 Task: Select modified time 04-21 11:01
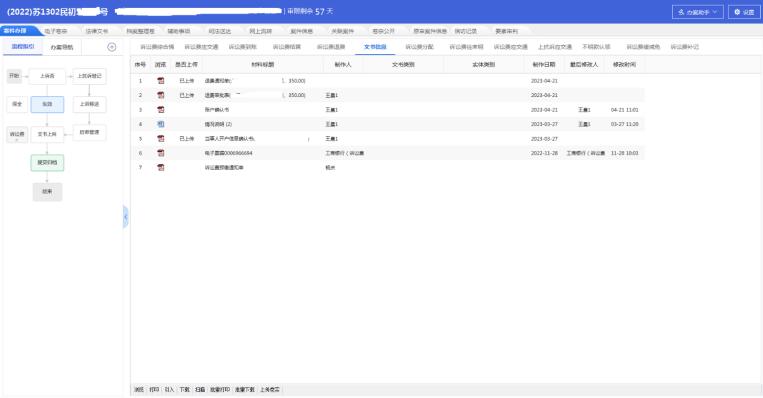click(625, 110)
